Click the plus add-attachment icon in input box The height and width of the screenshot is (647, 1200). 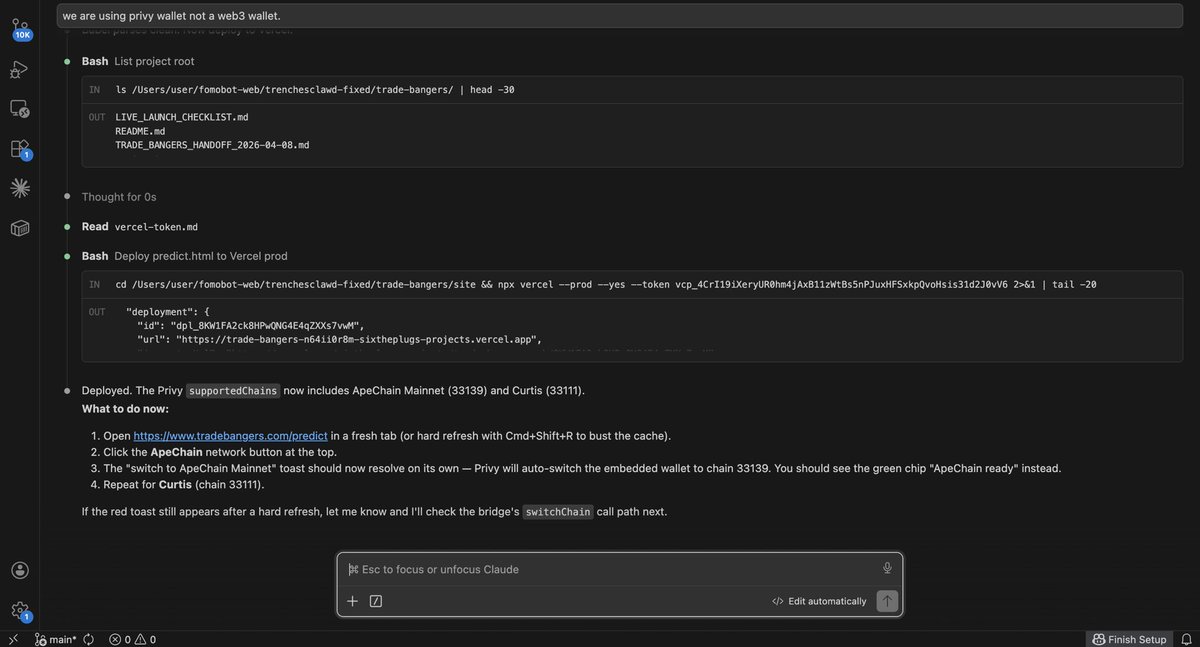pos(352,601)
